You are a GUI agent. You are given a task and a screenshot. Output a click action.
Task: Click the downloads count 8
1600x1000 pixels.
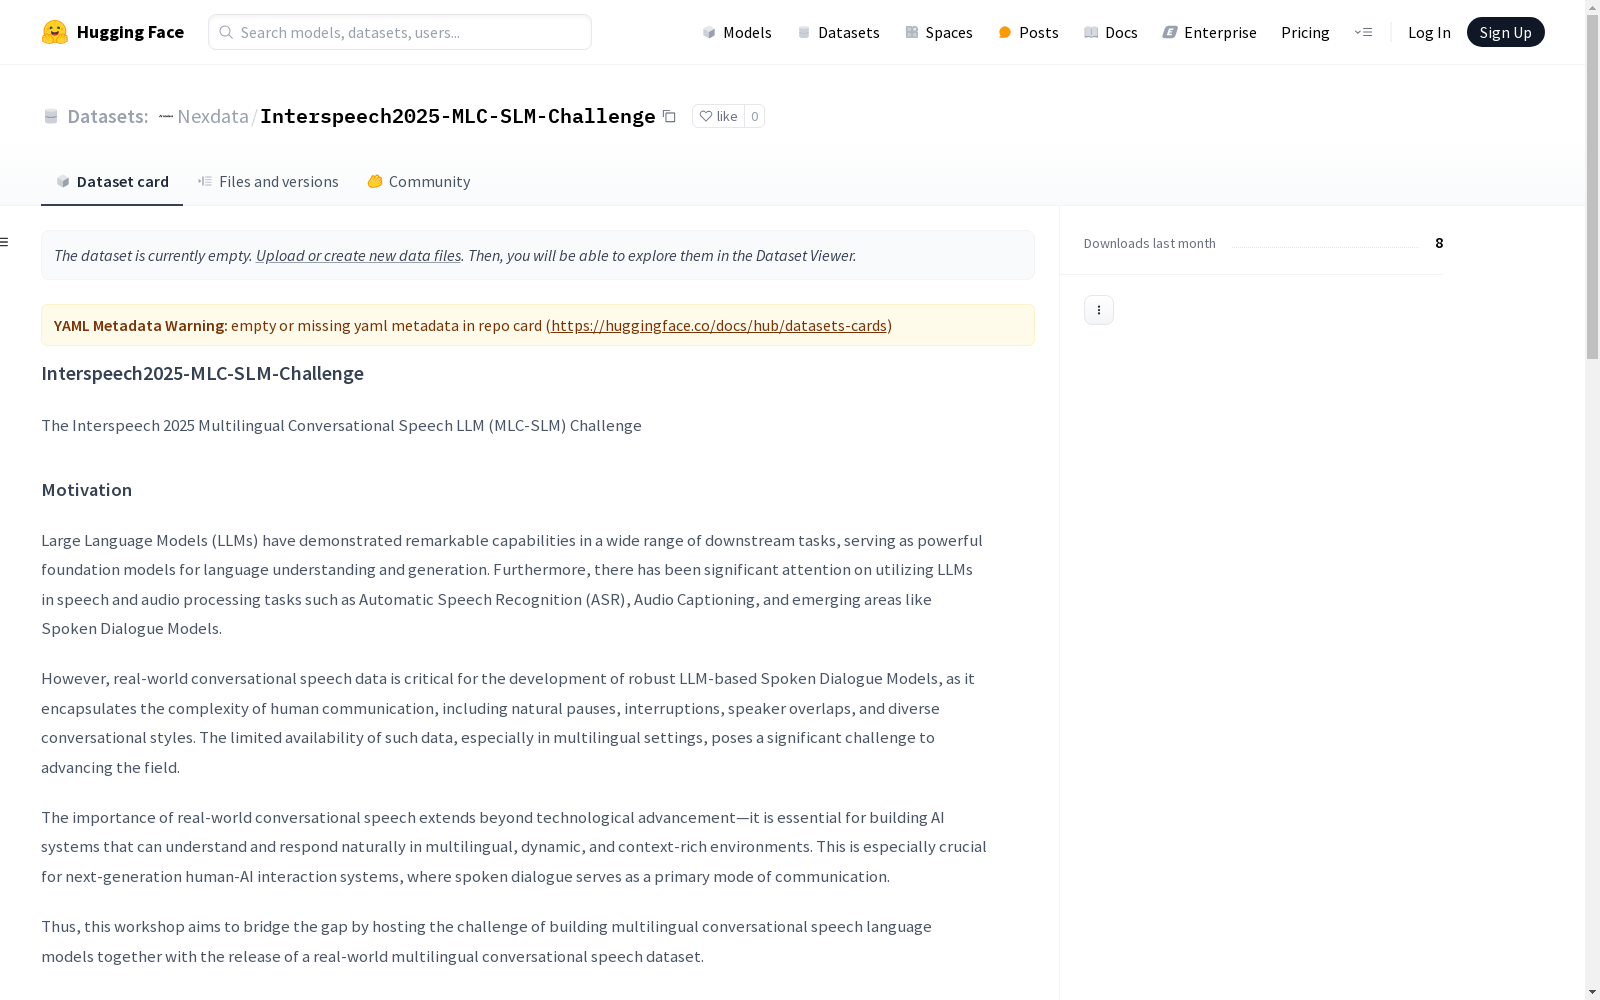coord(1439,243)
